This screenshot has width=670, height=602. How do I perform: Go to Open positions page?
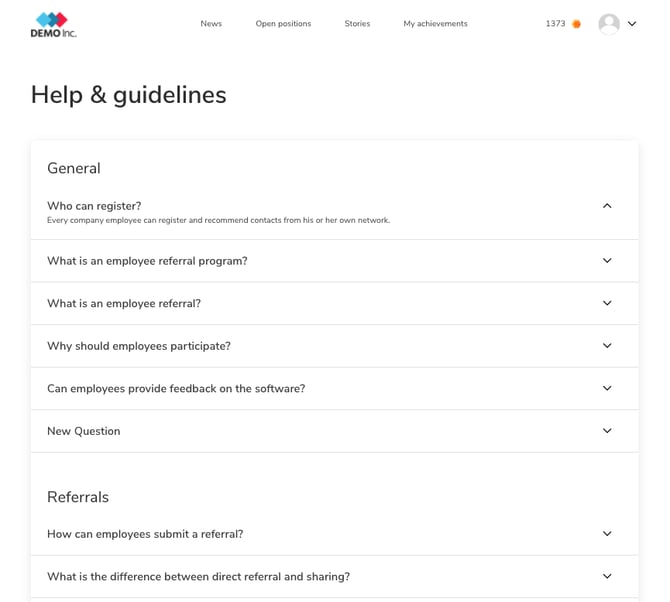coord(283,24)
